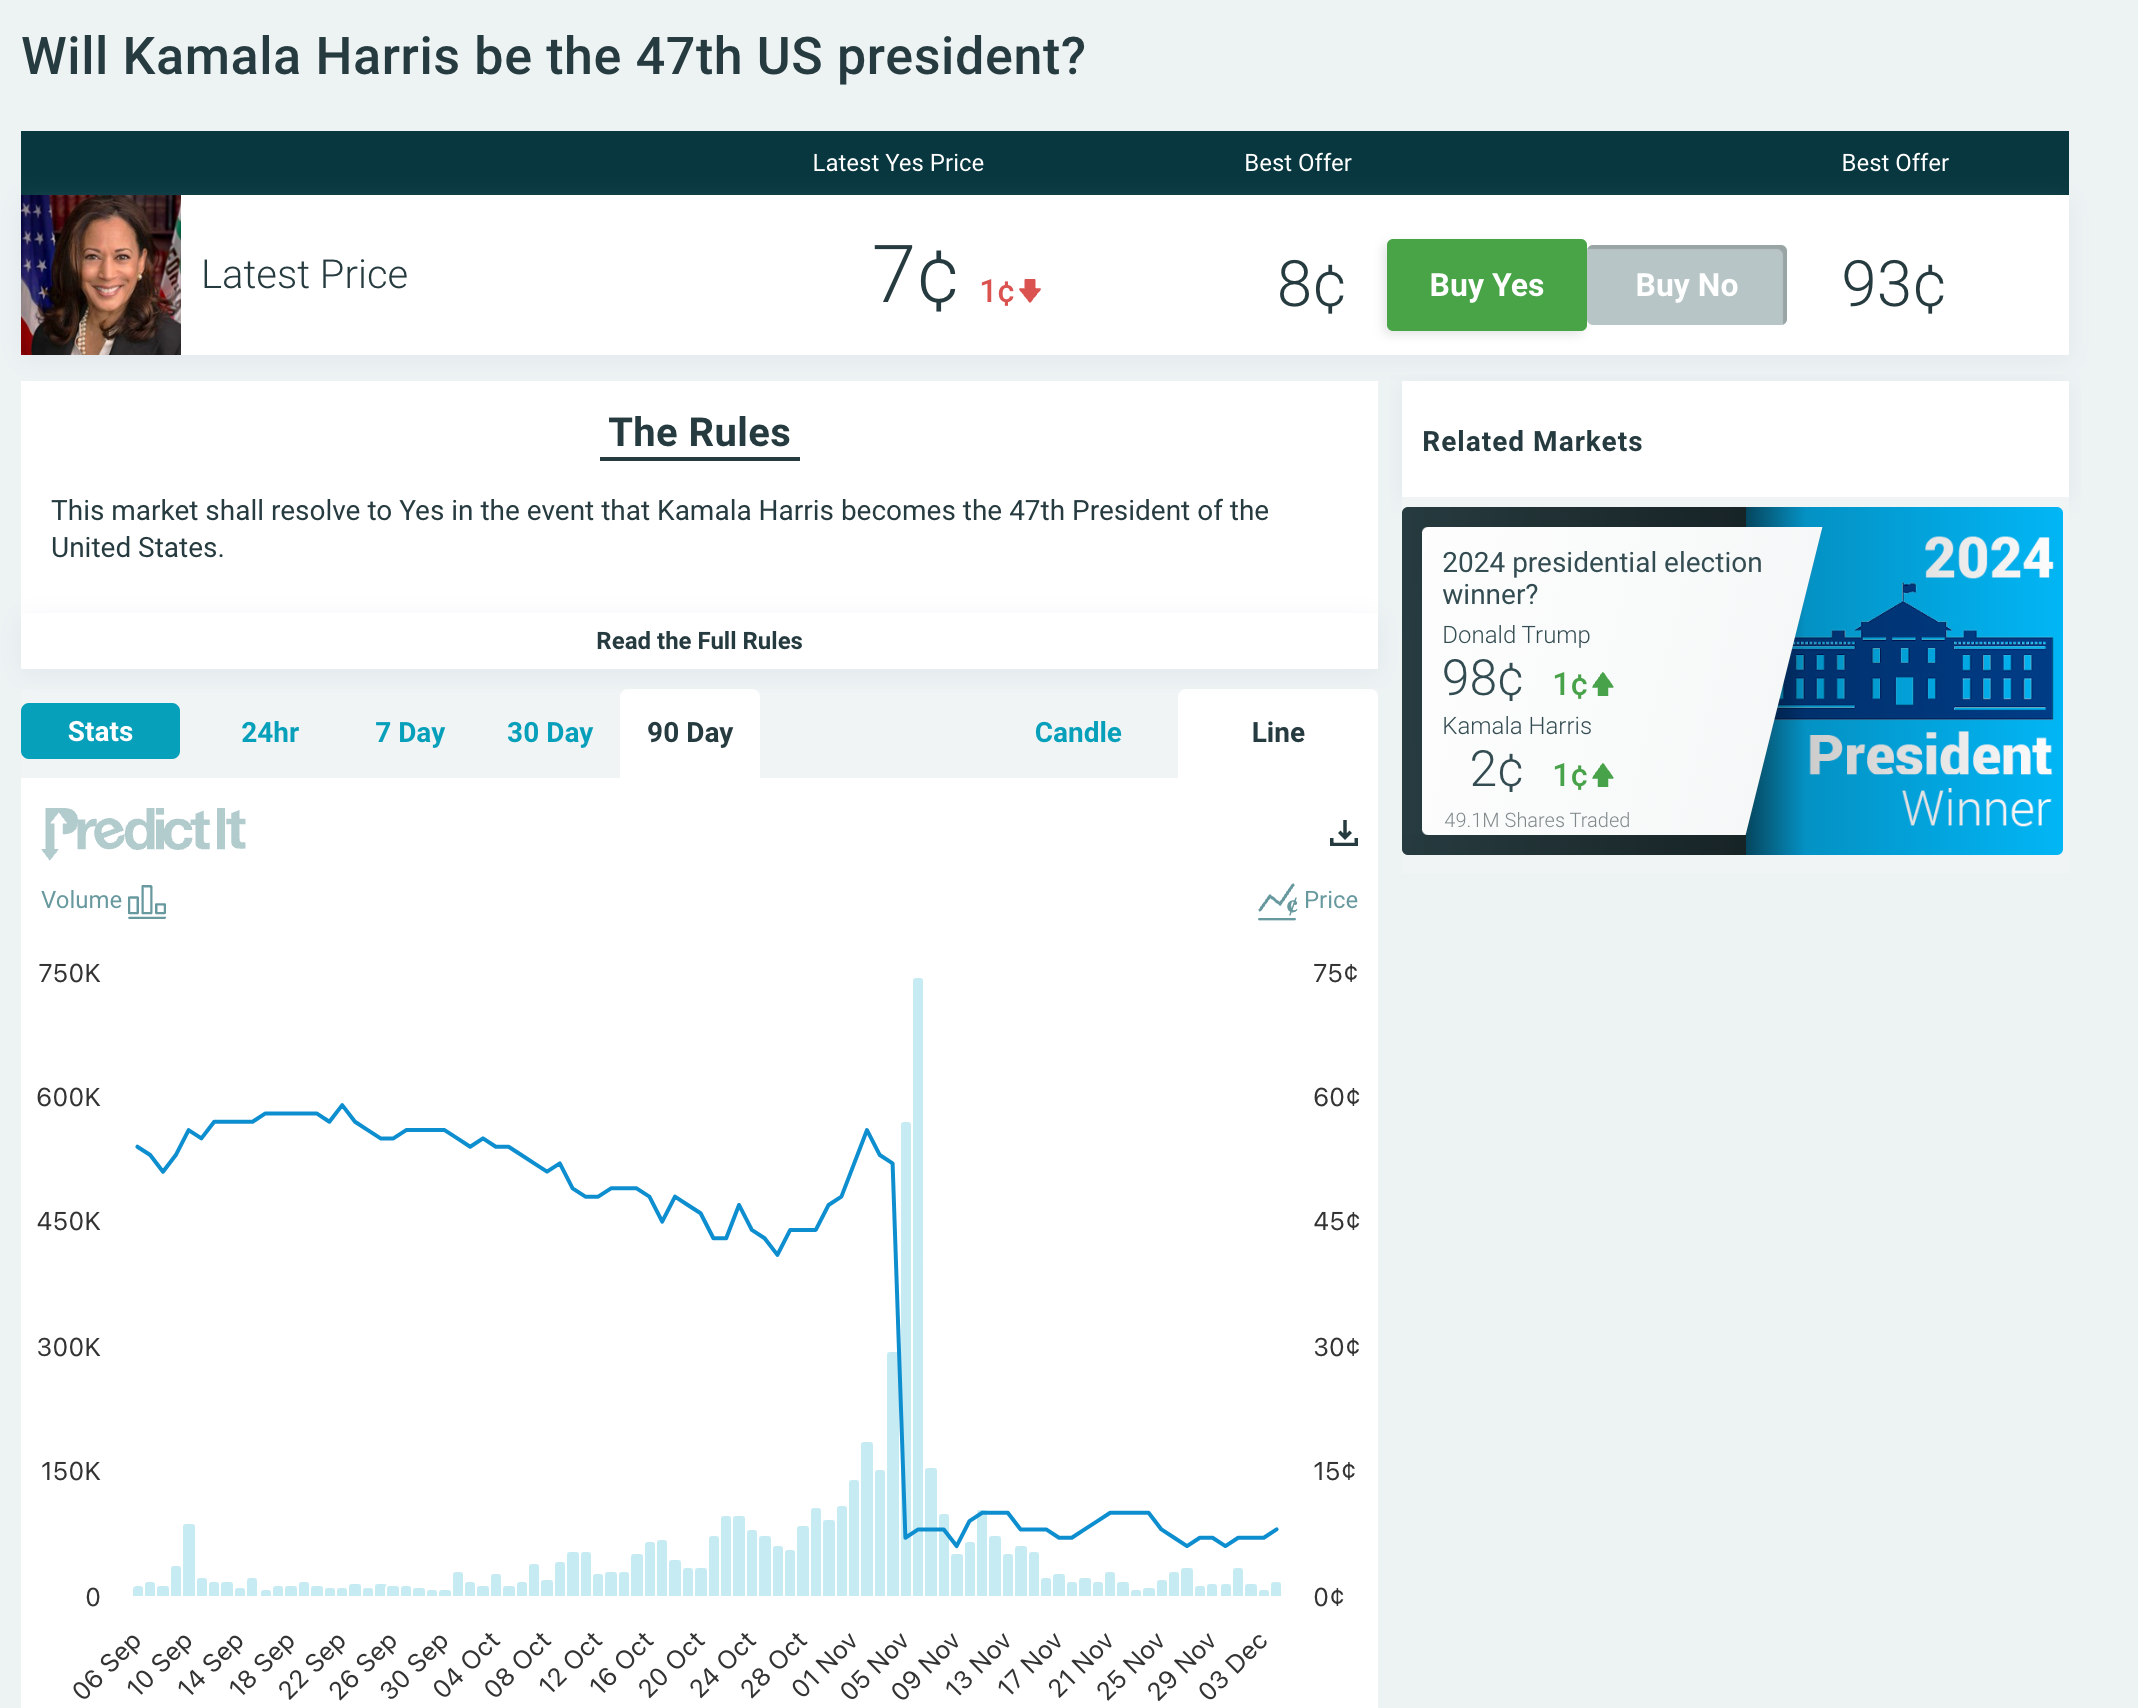This screenshot has height=1708, width=2138.
Task: Switch chart to 24hr range
Action: coord(270,733)
